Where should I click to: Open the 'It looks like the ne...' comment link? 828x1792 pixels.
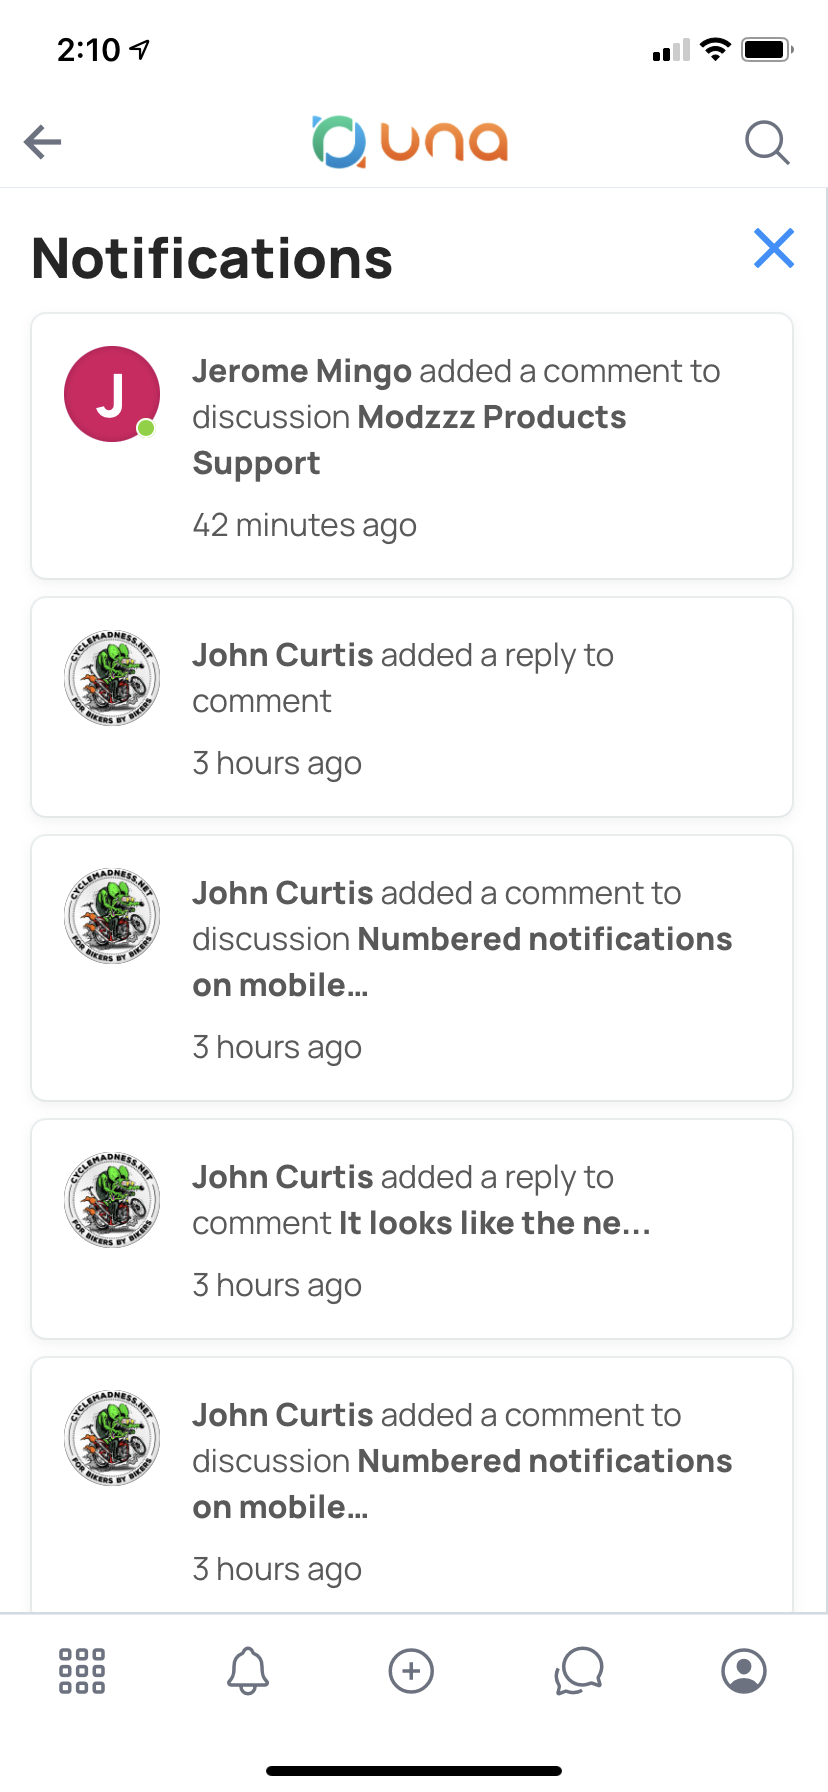pos(494,1223)
